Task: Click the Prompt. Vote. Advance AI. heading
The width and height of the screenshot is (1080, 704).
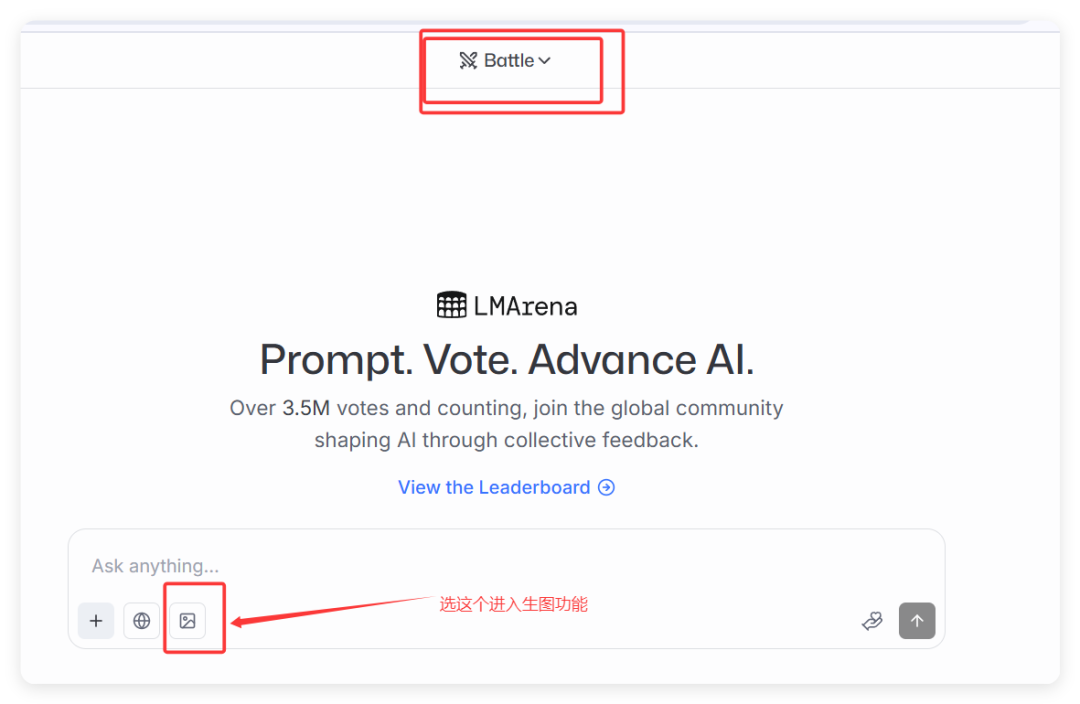Action: (x=506, y=360)
